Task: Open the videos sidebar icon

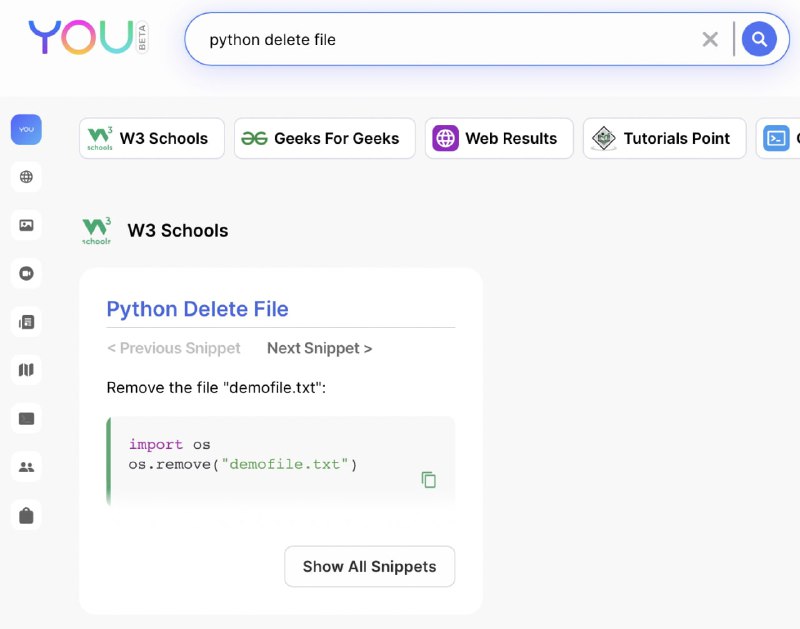Action: click(x=26, y=273)
